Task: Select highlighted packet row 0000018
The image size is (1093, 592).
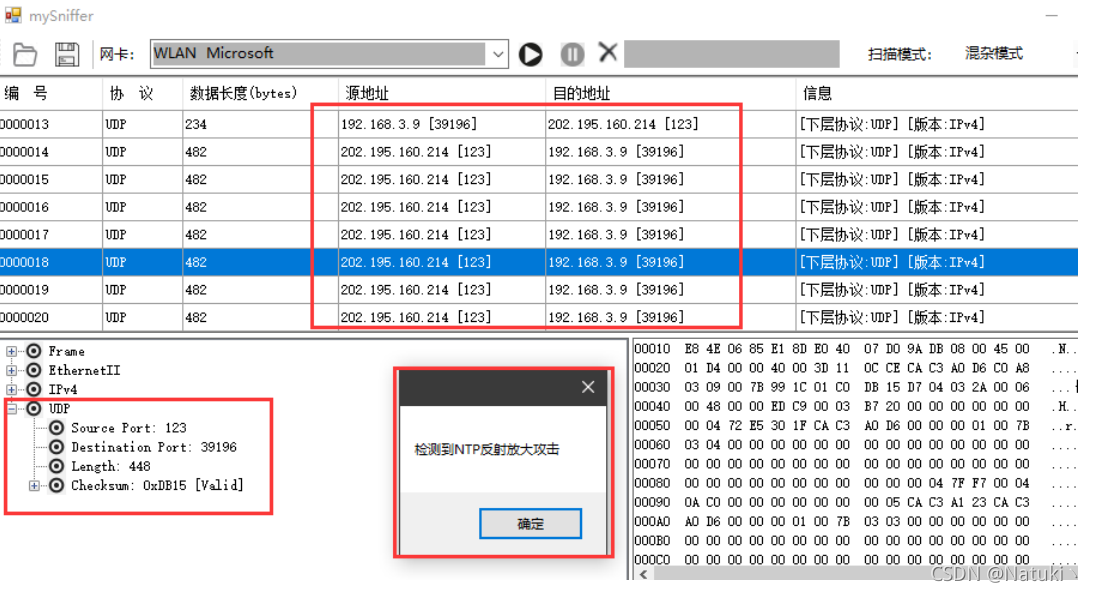Action: pyautogui.click(x=539, y=262)
